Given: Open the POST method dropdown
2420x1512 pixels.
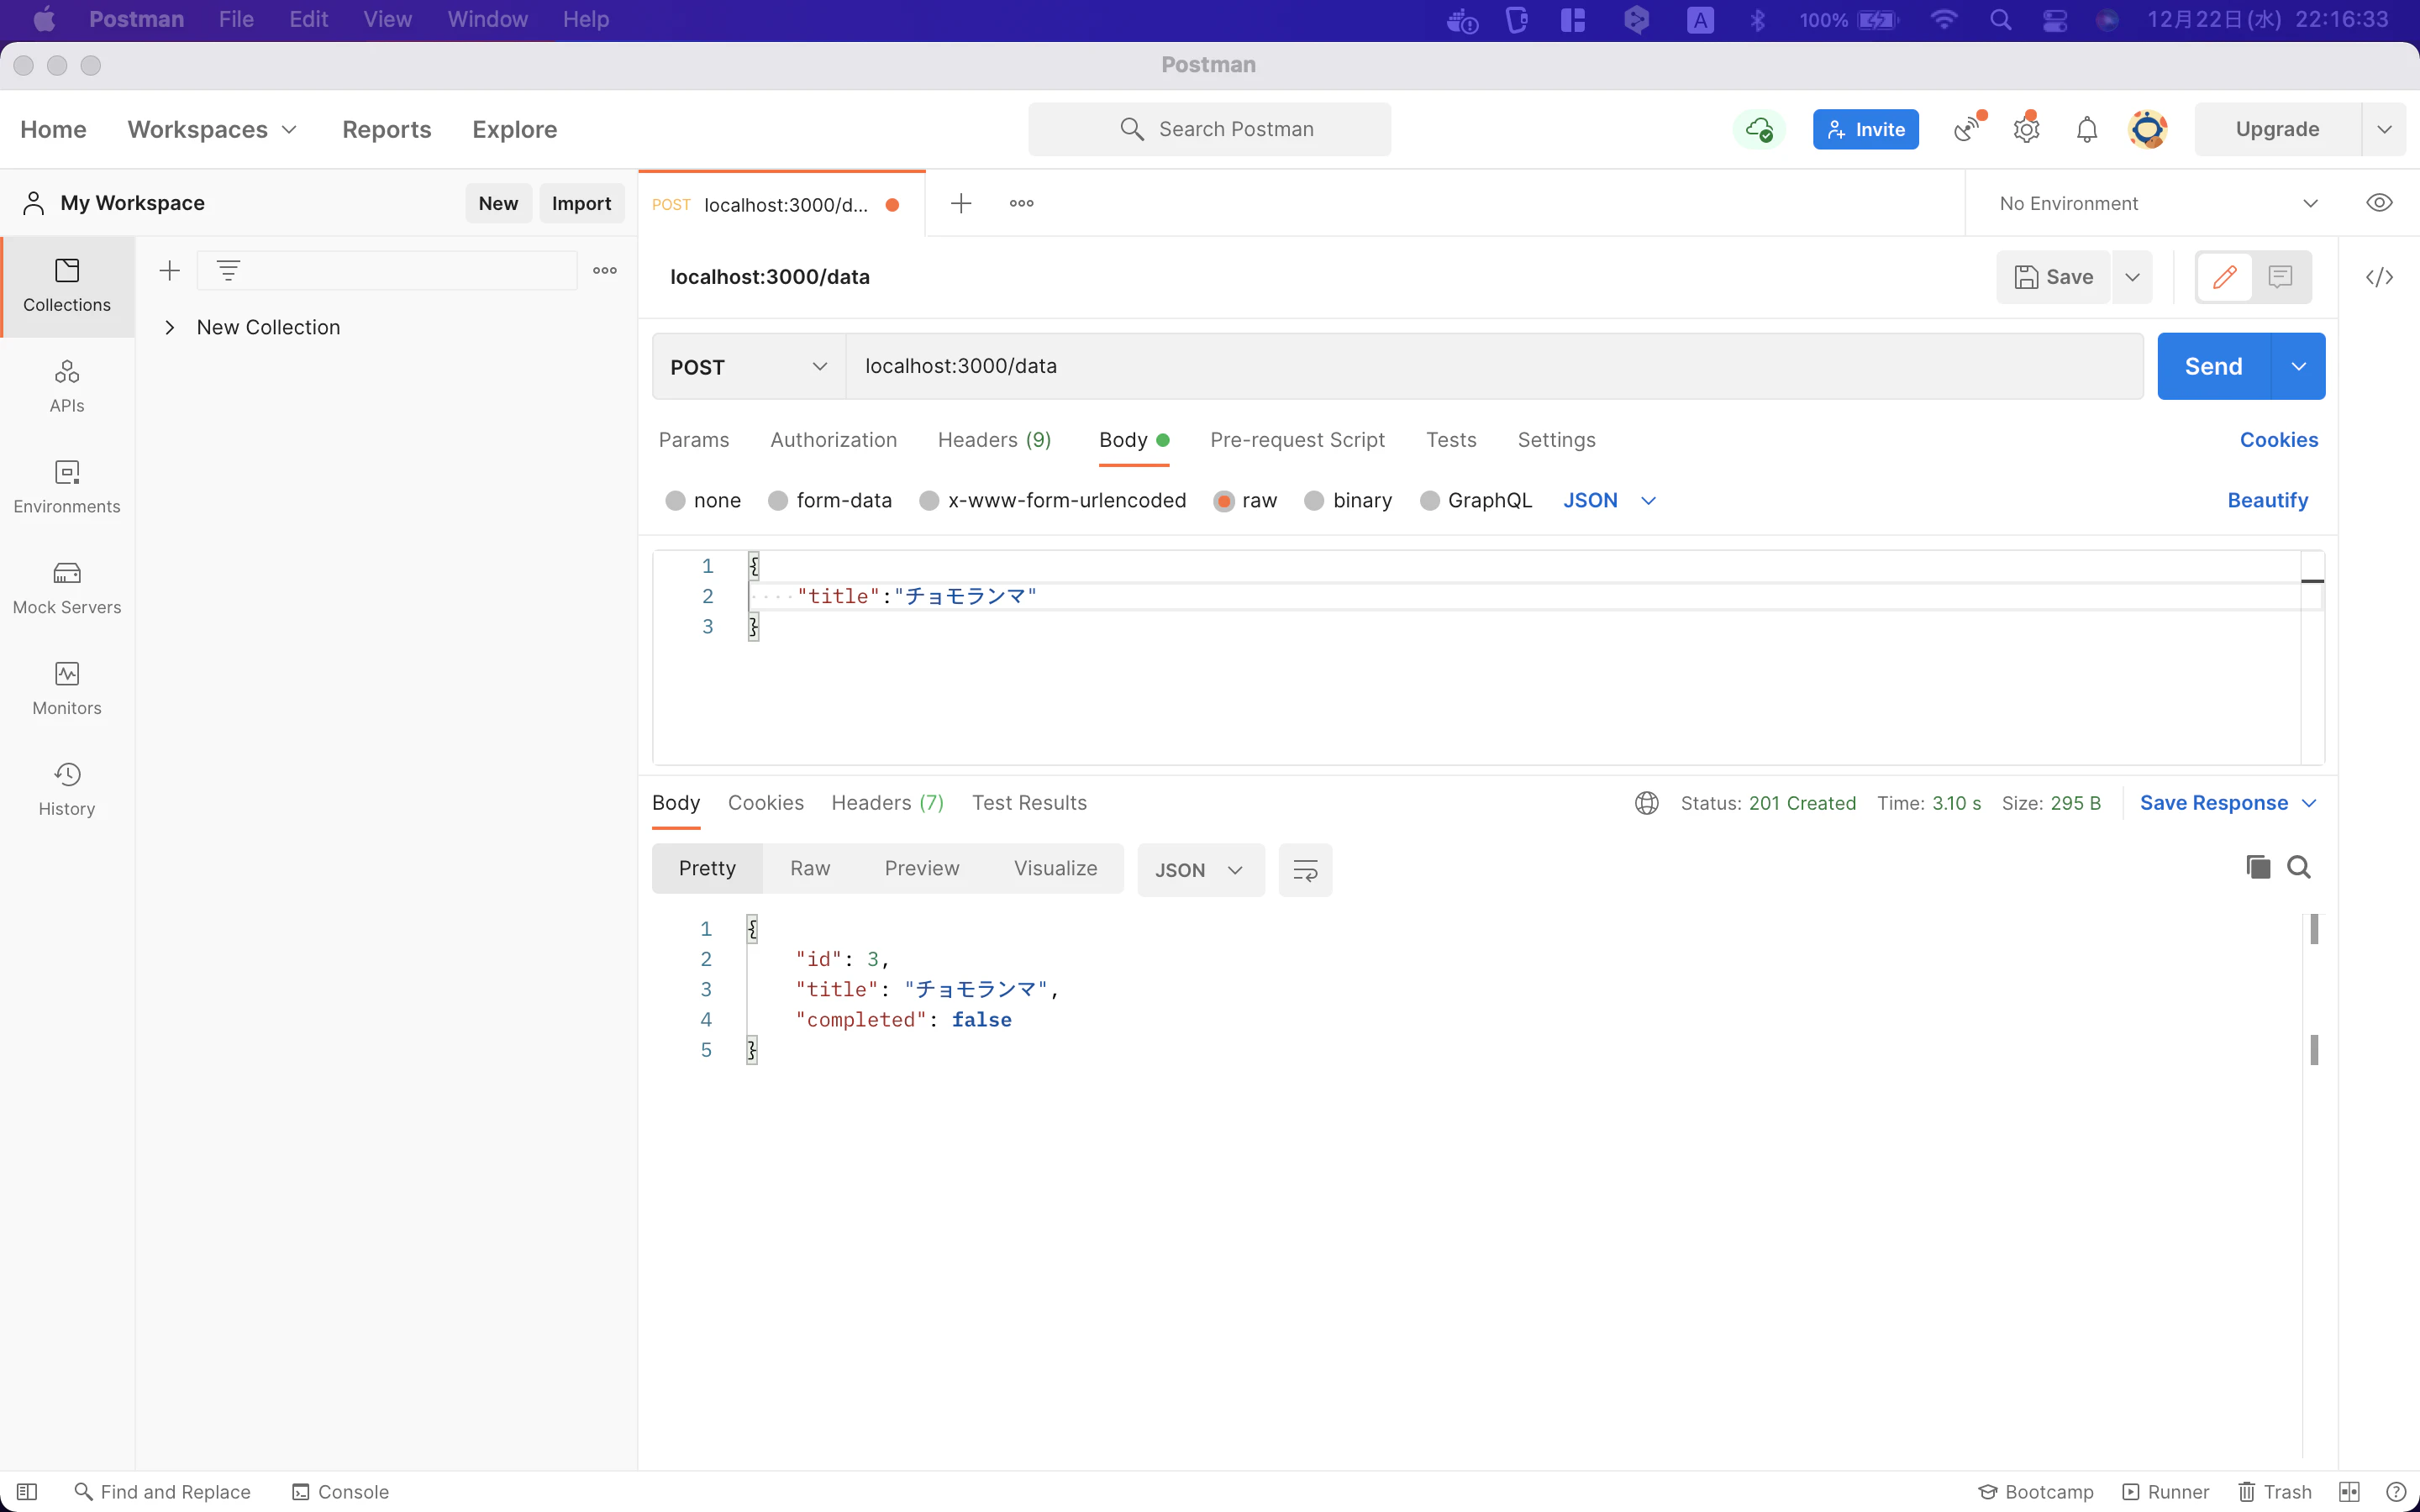Looking at the screenshot, I should tap(749, 366).
